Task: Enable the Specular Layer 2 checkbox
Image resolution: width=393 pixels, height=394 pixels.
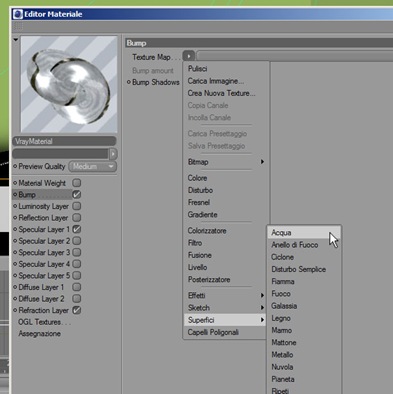Action: 77,241
